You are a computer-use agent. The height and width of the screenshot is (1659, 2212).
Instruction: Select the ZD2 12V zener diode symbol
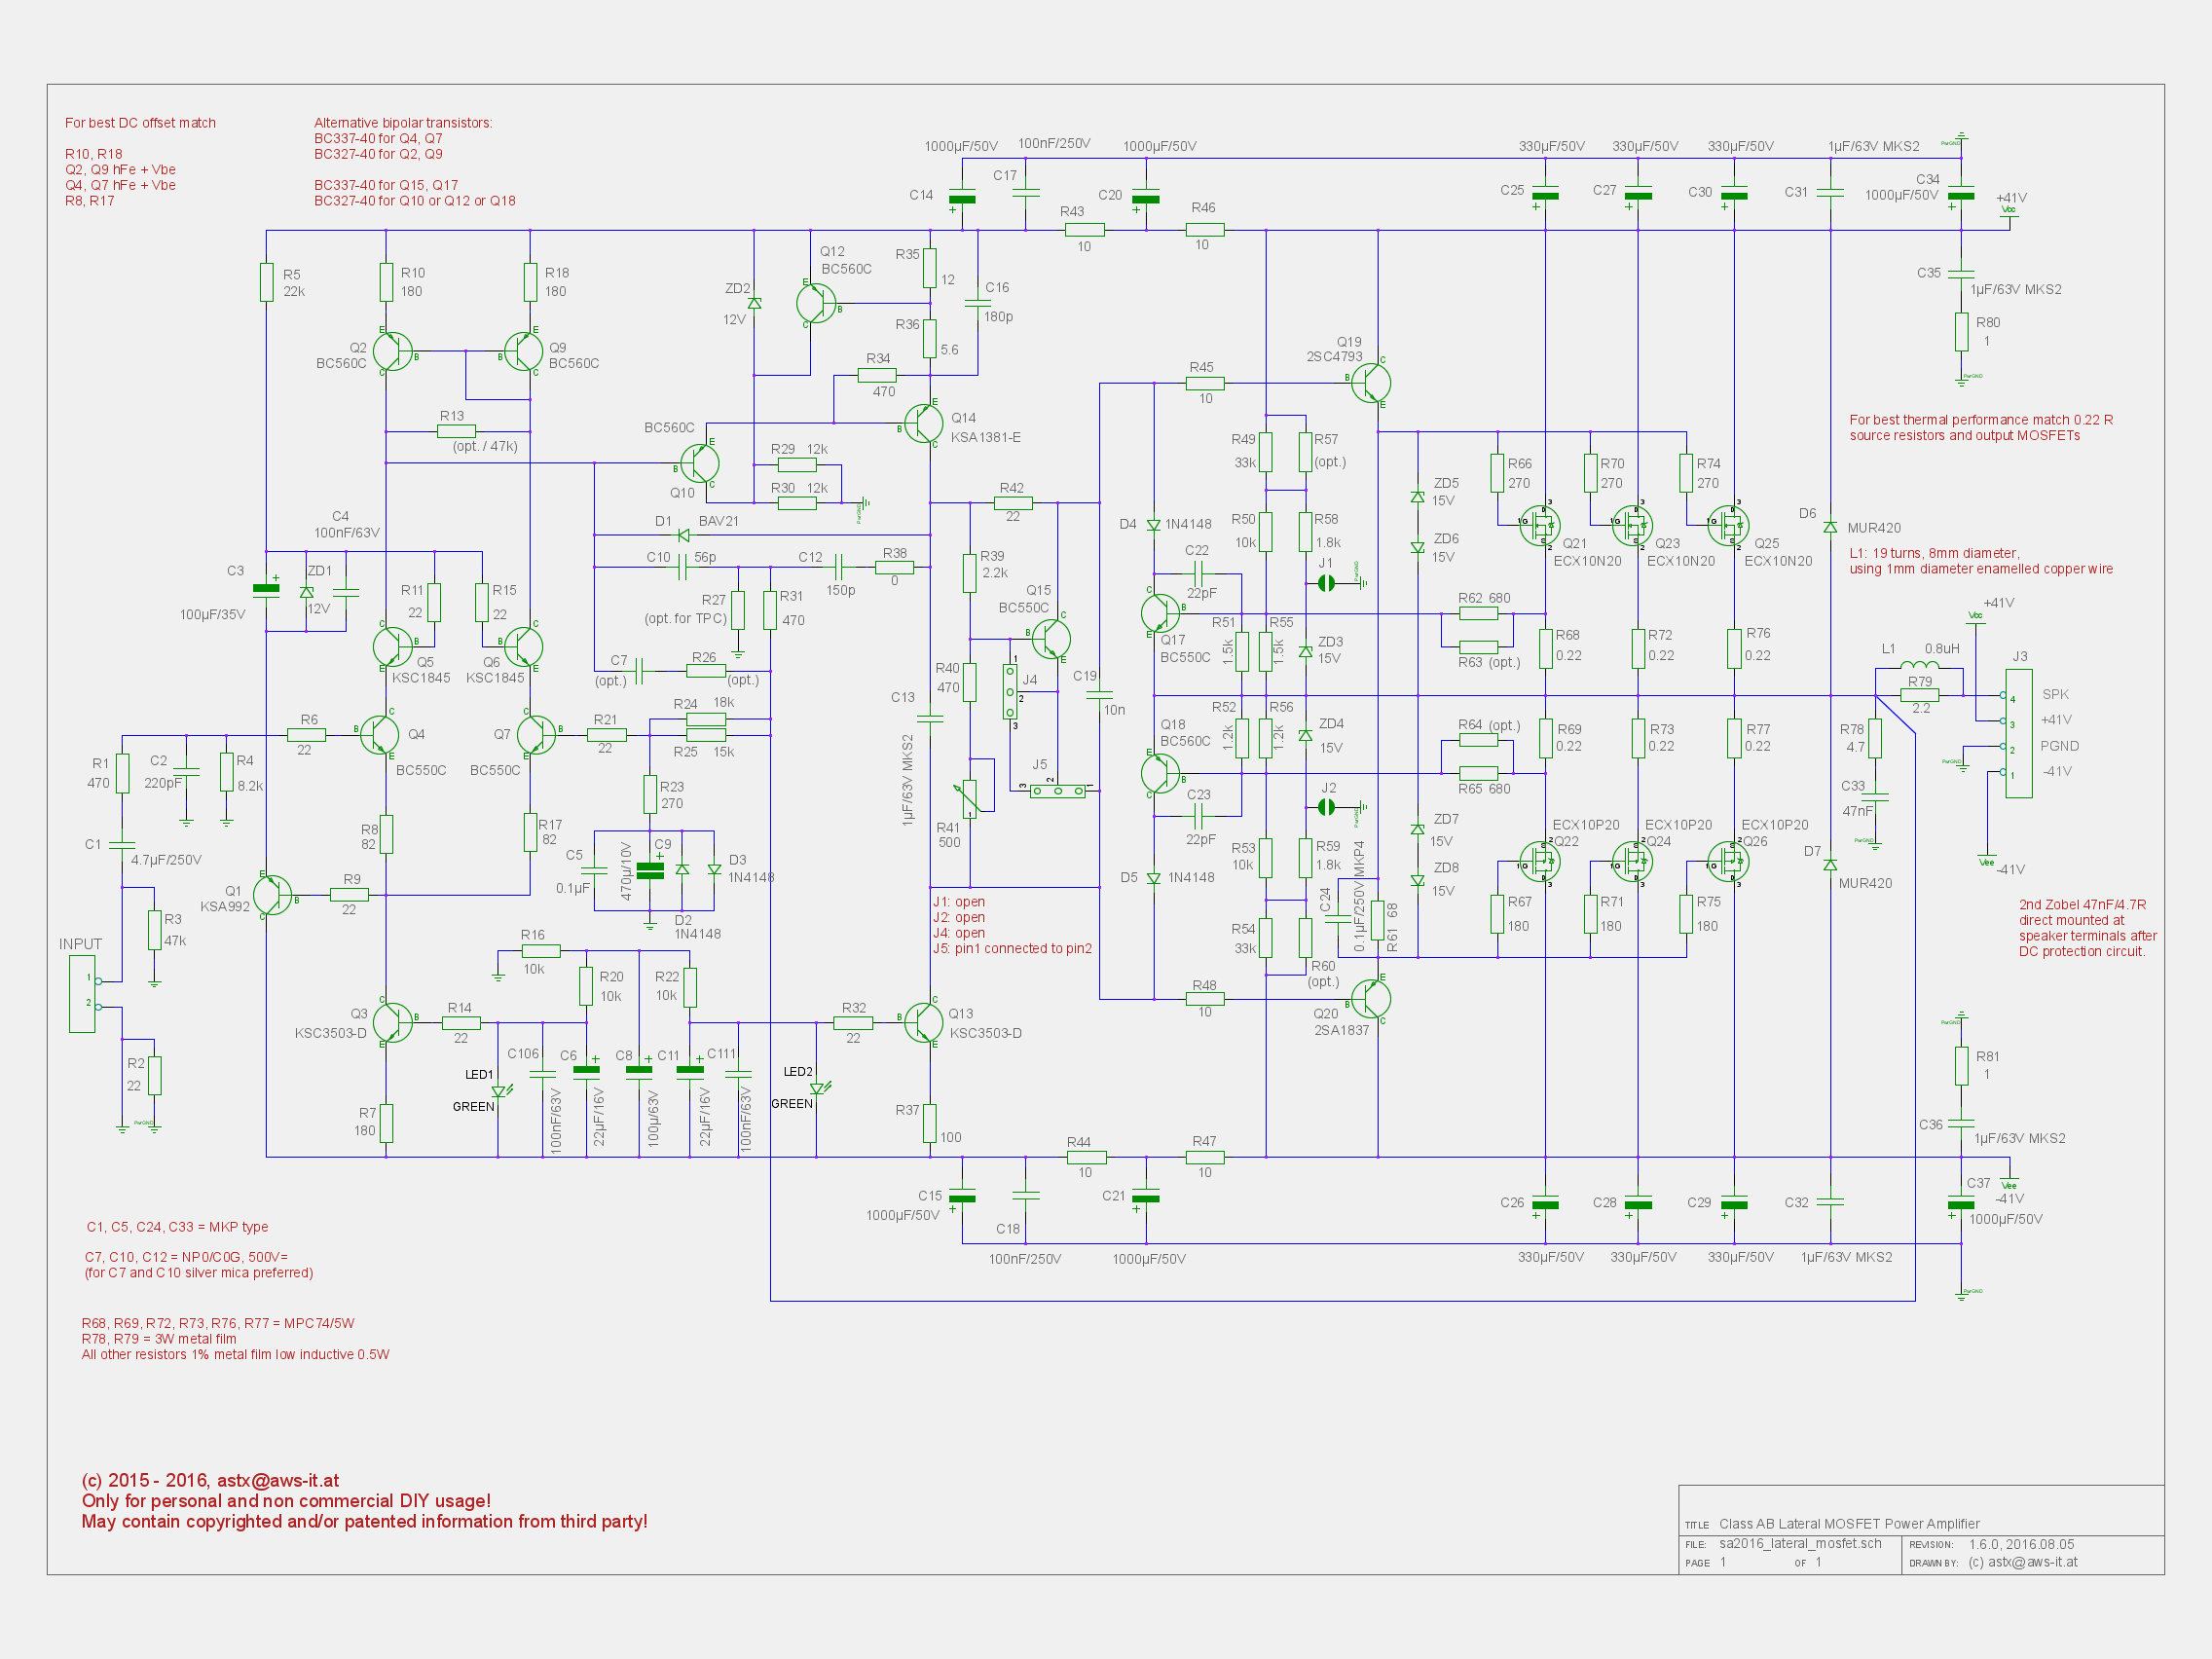754,303
